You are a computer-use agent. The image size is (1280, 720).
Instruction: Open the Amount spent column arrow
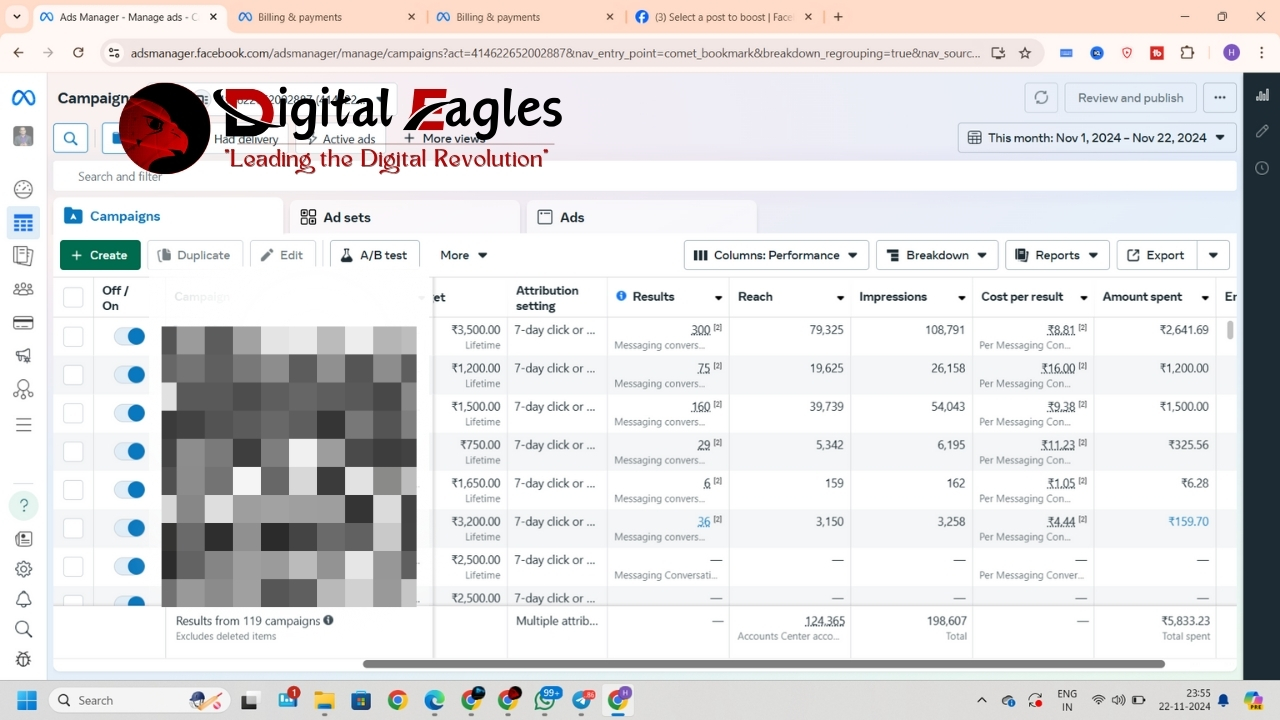point(1204,298)
